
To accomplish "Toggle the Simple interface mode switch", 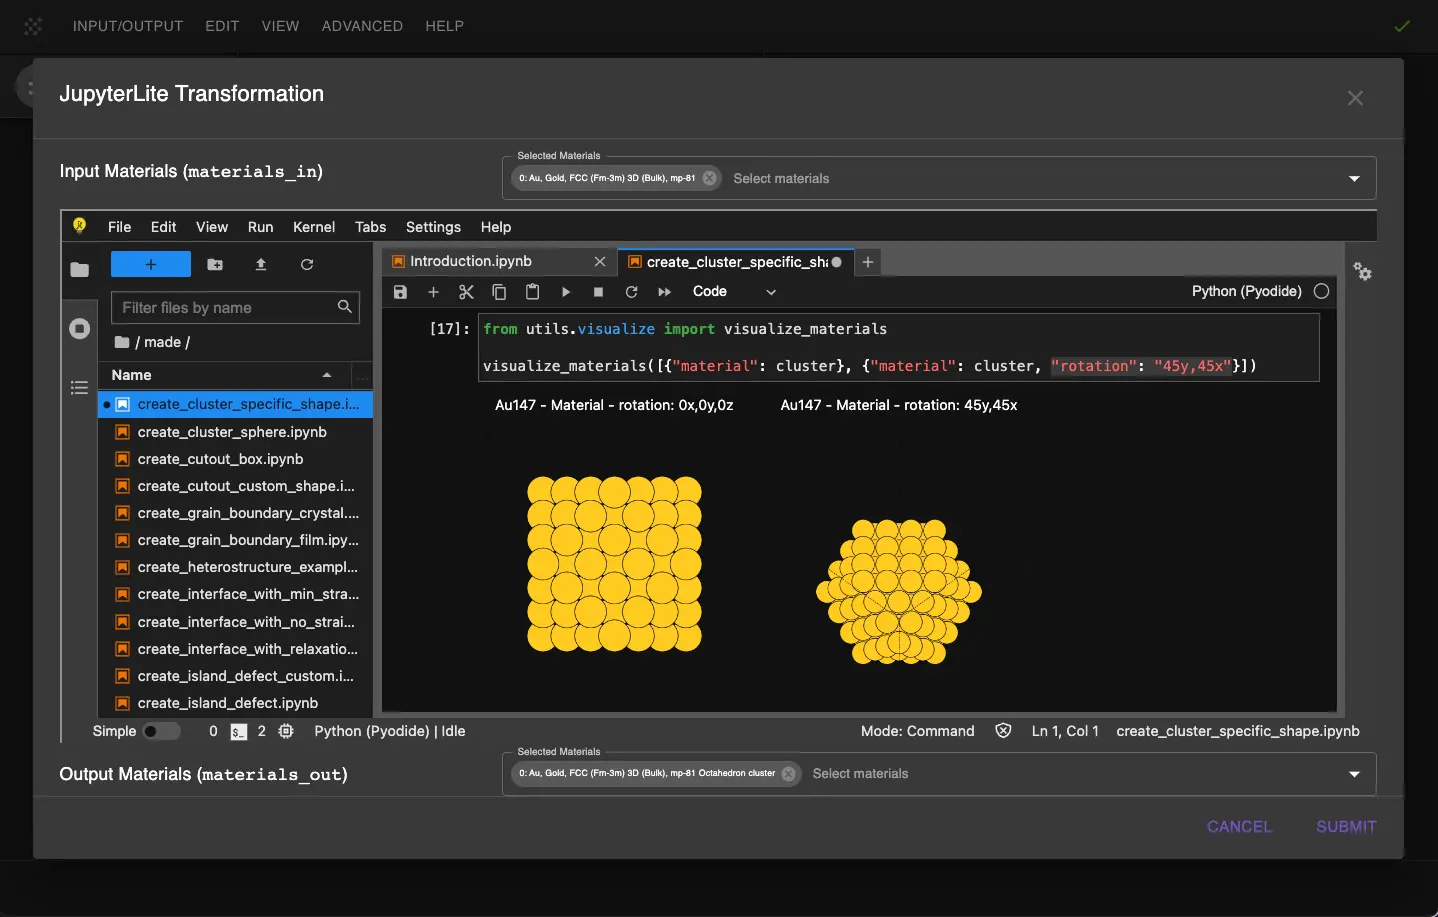I will 160,731.
